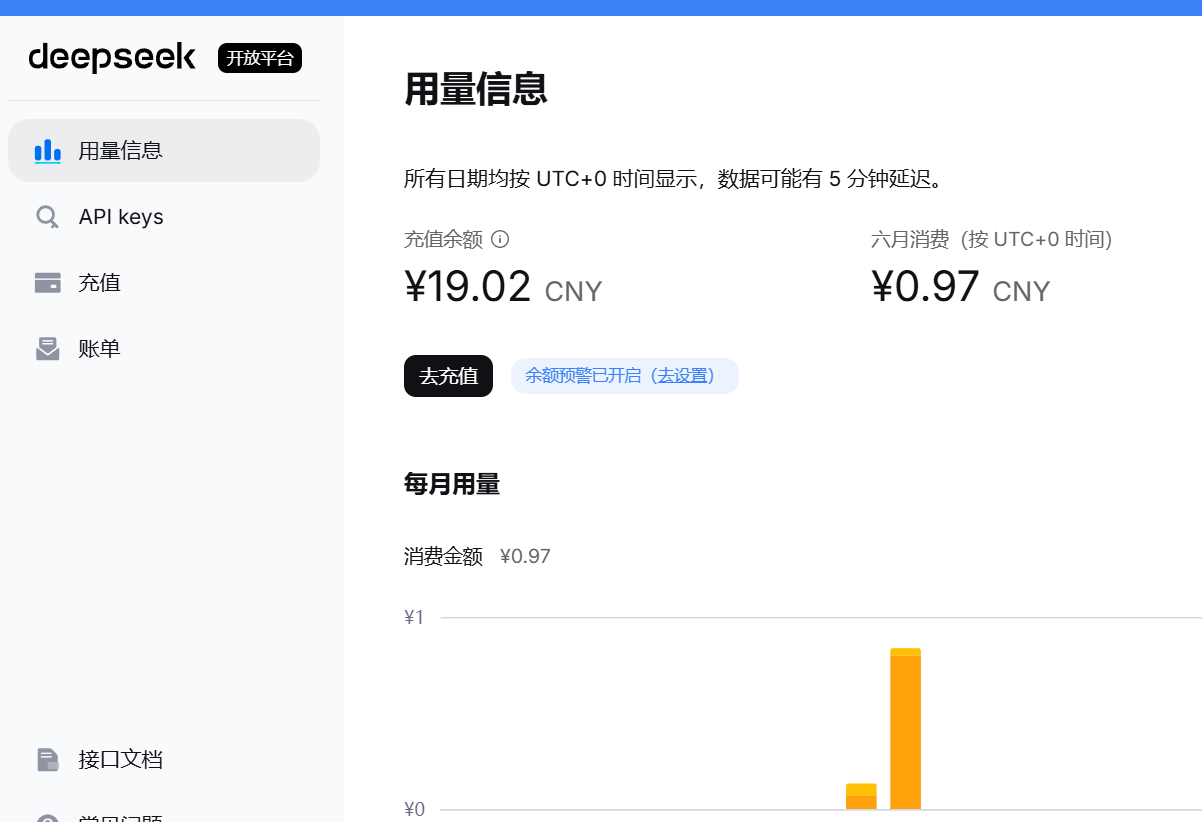Viewport: 1202px width, 822px height.
Task: Click the bar chart icon beside 用量信息
Action: [x=47, y=151]
